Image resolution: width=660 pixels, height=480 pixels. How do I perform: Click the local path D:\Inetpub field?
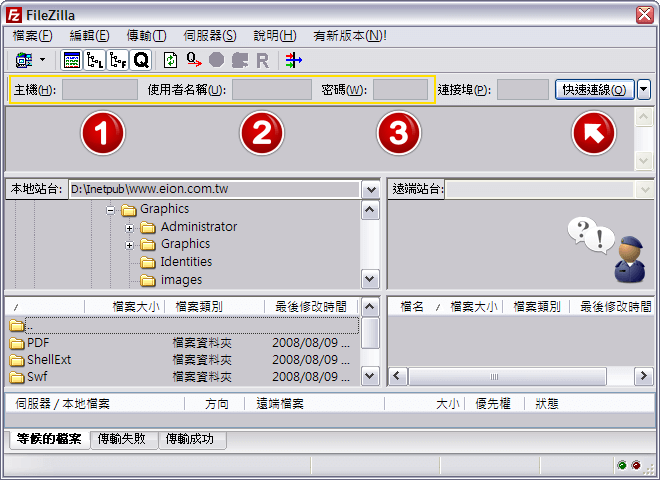(x=214, y=189)
